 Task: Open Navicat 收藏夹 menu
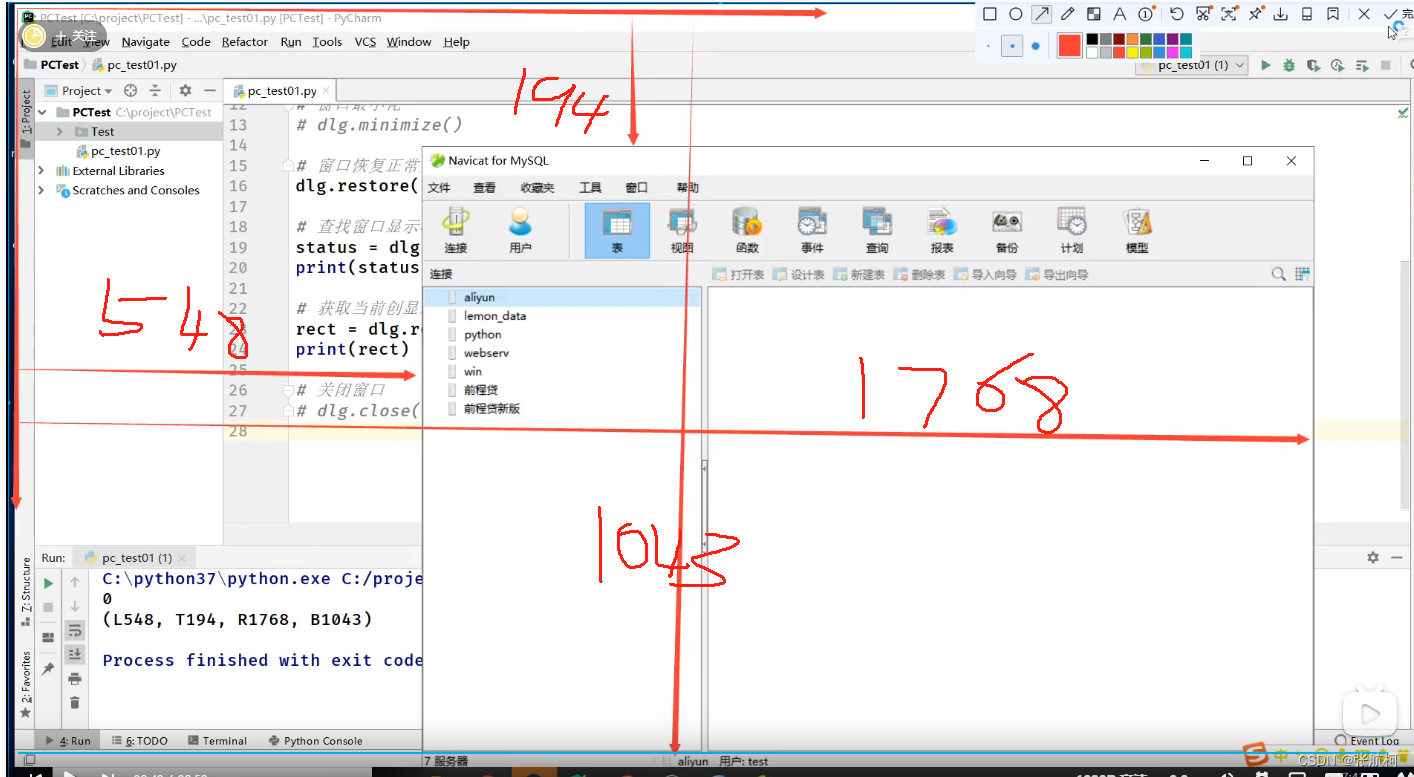pyautogui.click(x=537, y=188)
